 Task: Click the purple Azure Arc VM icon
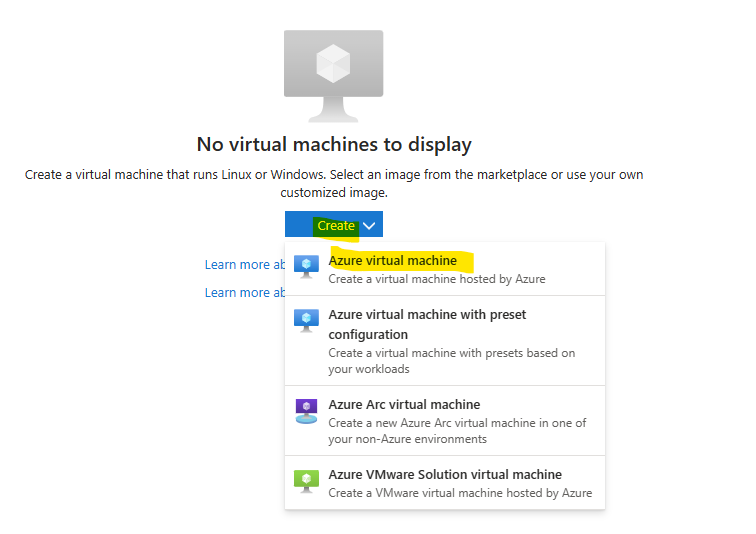coord(306,411)
